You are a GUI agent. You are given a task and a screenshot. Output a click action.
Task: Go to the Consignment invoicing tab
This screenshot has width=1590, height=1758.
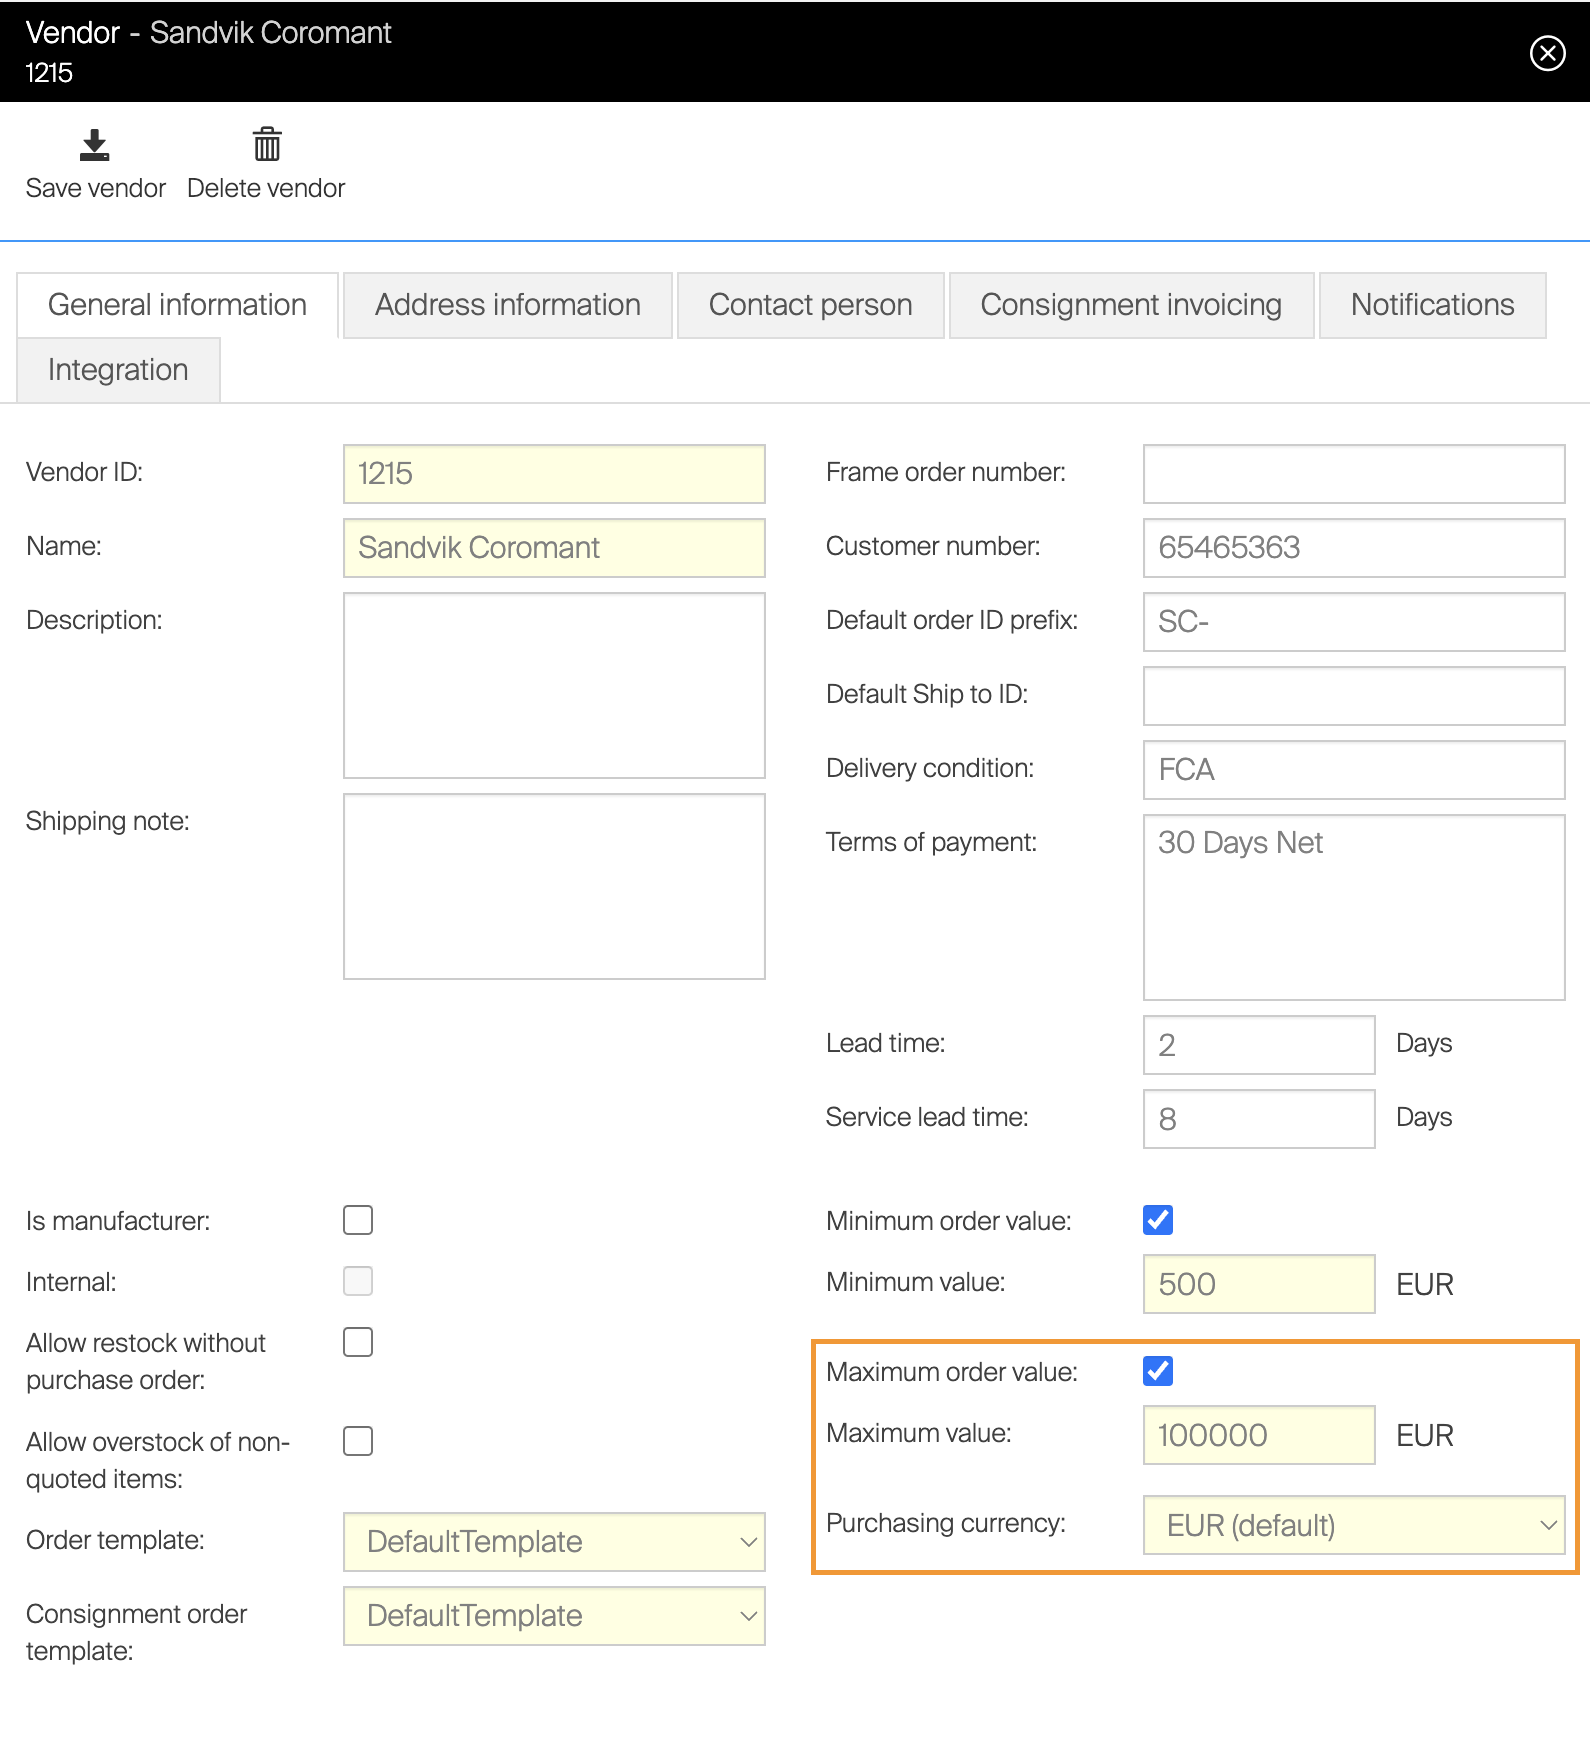click(x=1130, y=305)
